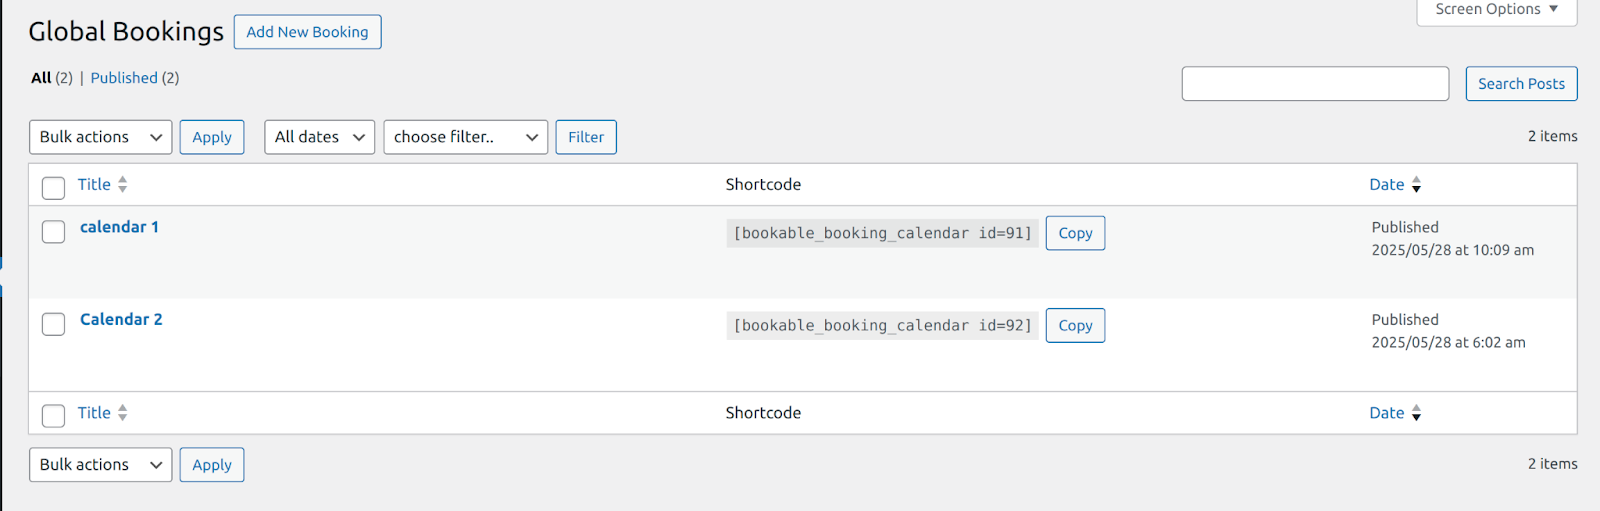1600x511 pixels.
Task: Open the Calendar 2 booking link
Action: [x=121, y=319]
